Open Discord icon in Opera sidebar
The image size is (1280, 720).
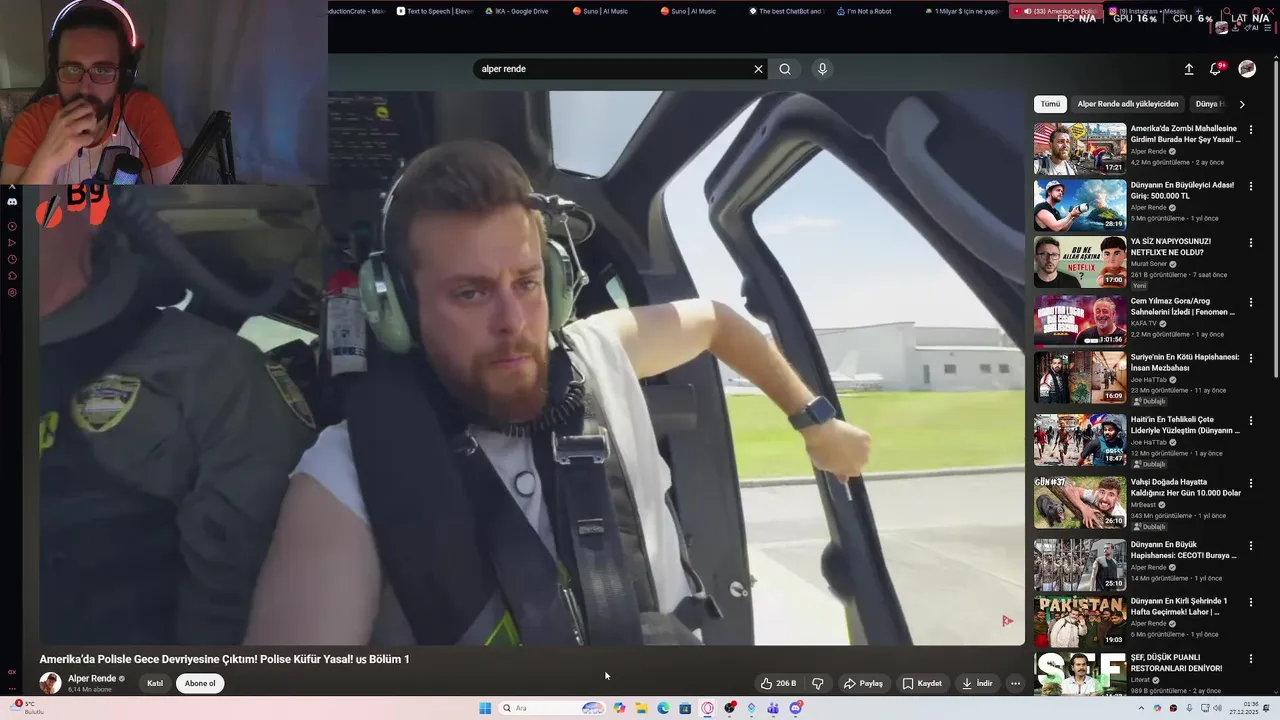click(12, 201)
